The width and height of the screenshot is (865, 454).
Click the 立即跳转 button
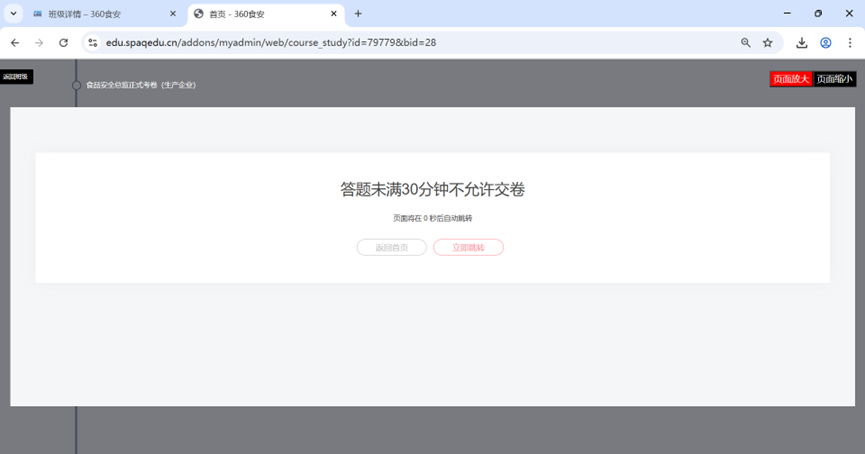(x=468, y=248)
